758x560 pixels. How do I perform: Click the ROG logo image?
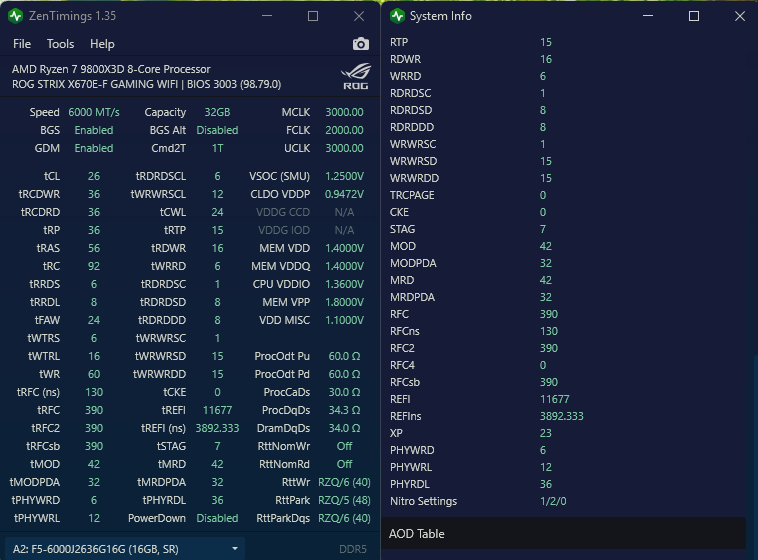point(355,77)
